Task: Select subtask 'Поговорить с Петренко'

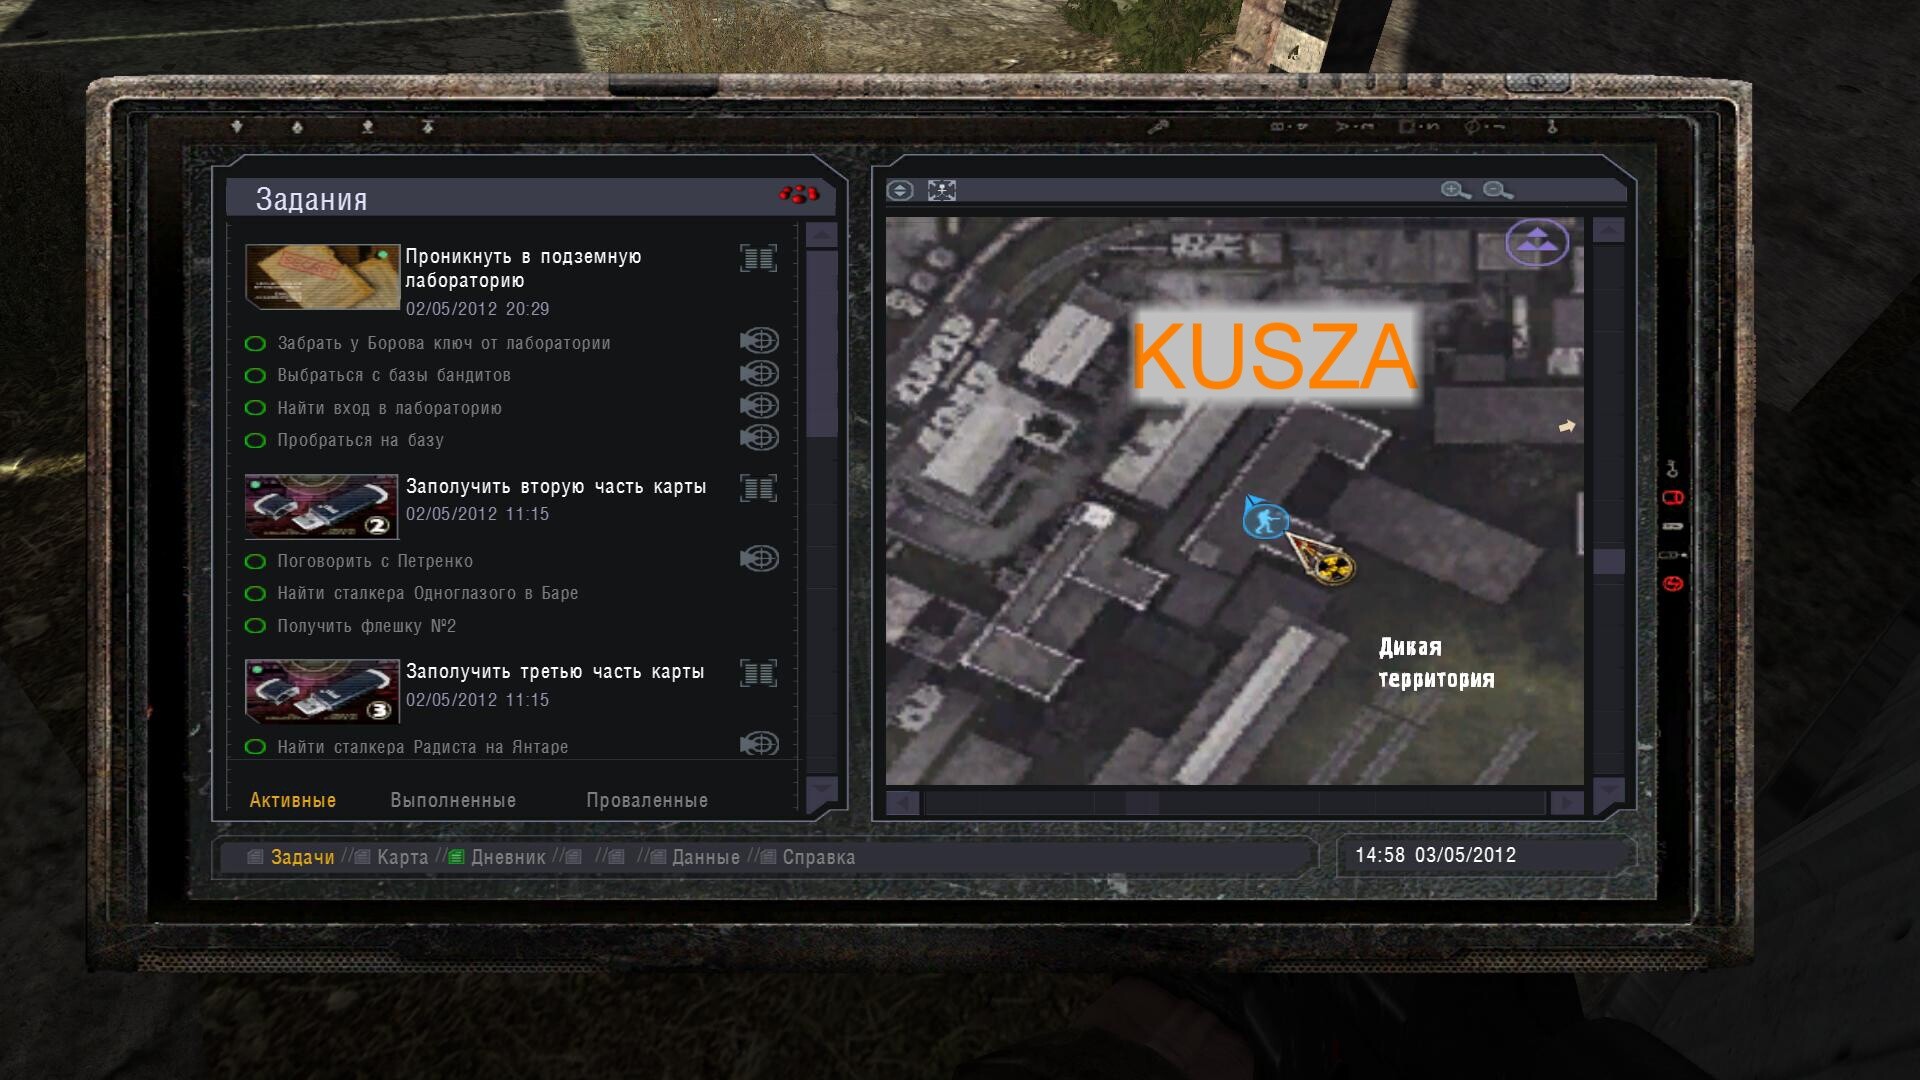Action: (x=375, y=561)
